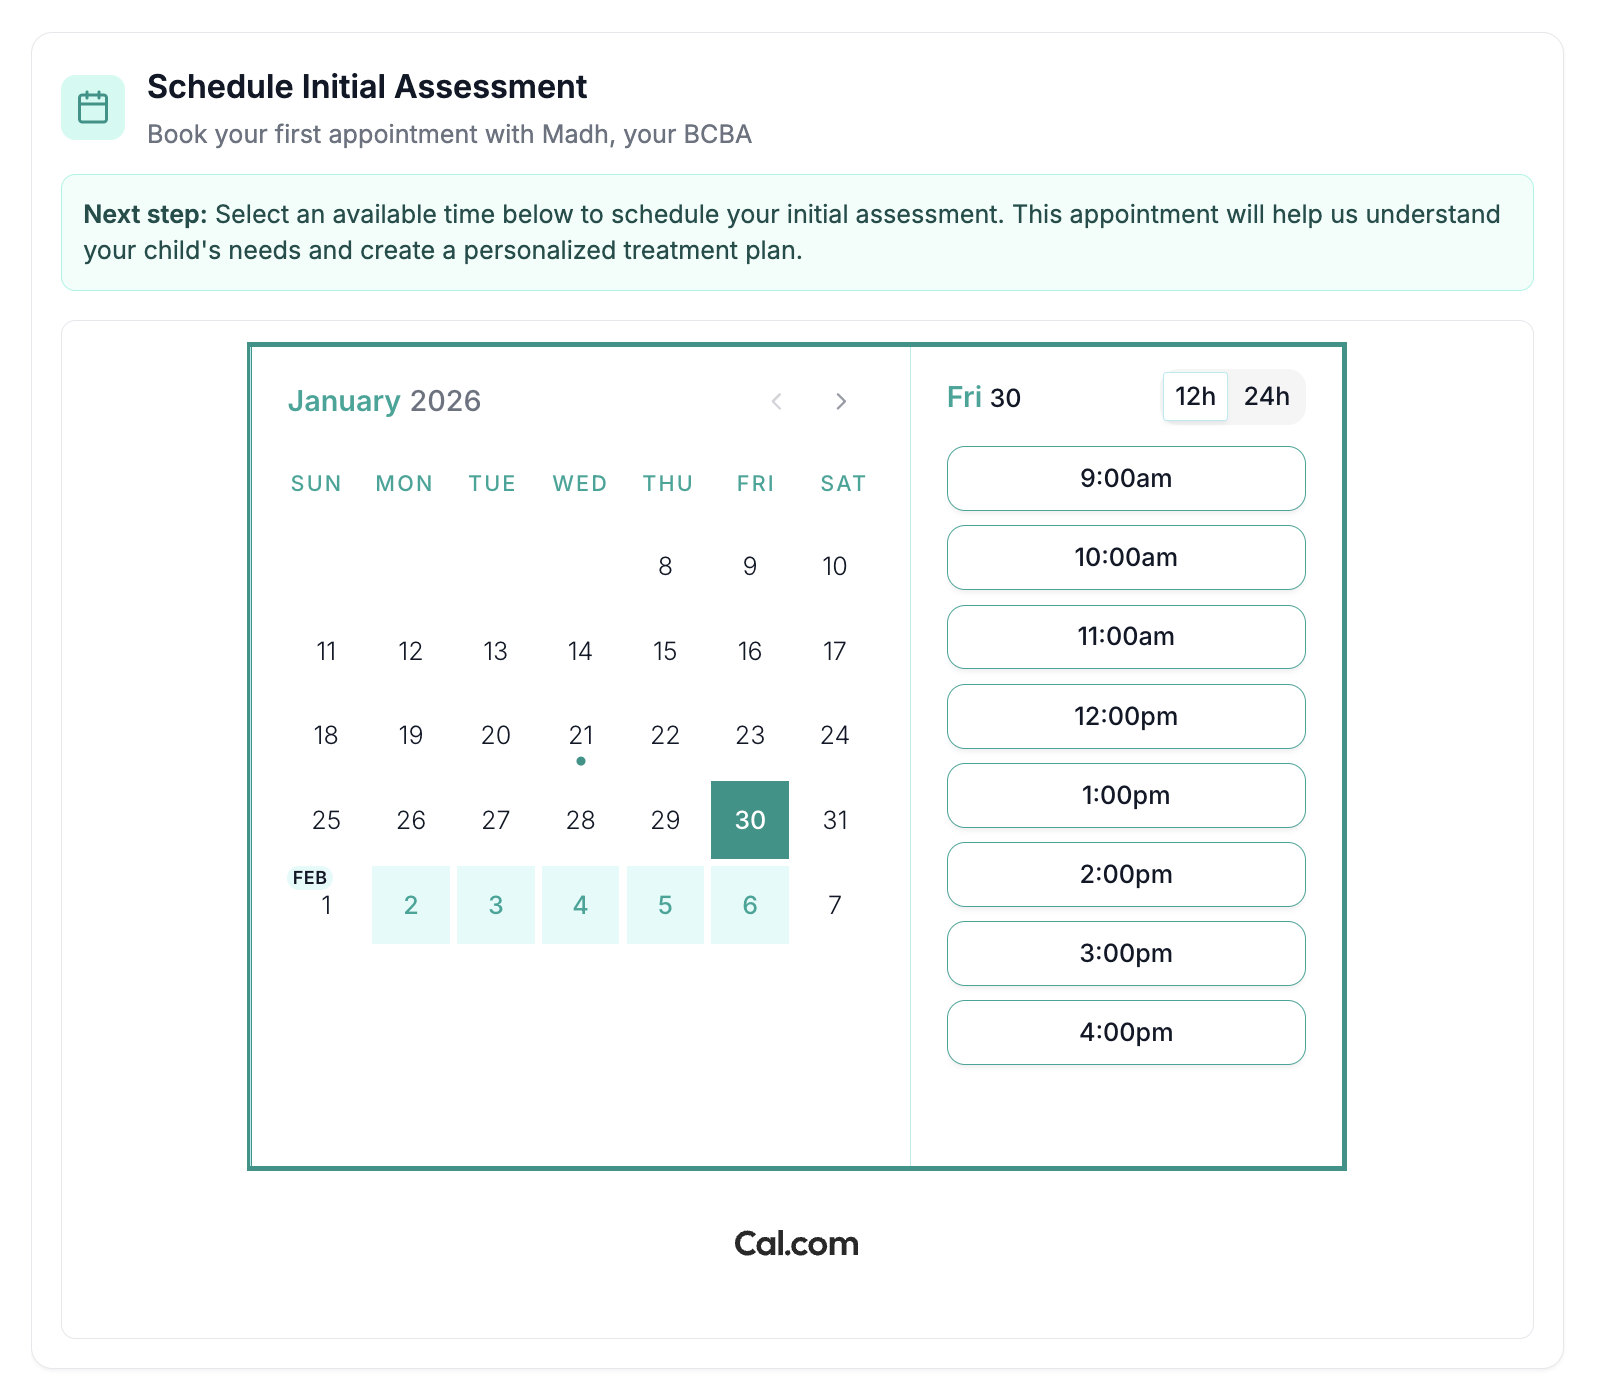Select the 1:00pm slot
The height and width of the screenshot is (1384, 1600).
(x=1126, y=795)
